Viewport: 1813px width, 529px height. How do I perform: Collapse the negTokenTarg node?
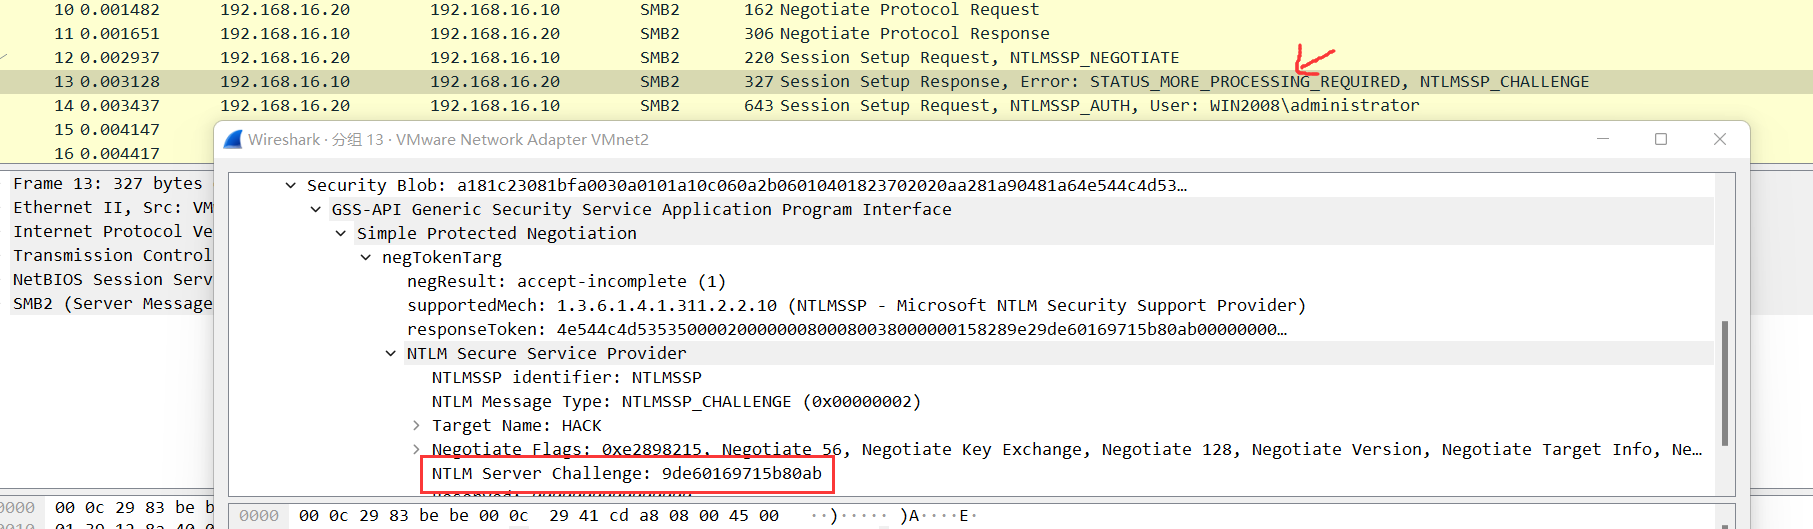click(x=366, y=258)
